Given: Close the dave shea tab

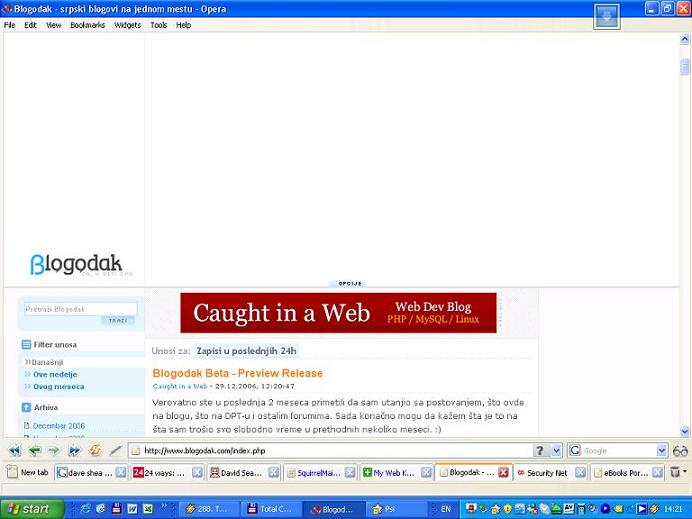Looking at the screenshot, I should 120,473.
